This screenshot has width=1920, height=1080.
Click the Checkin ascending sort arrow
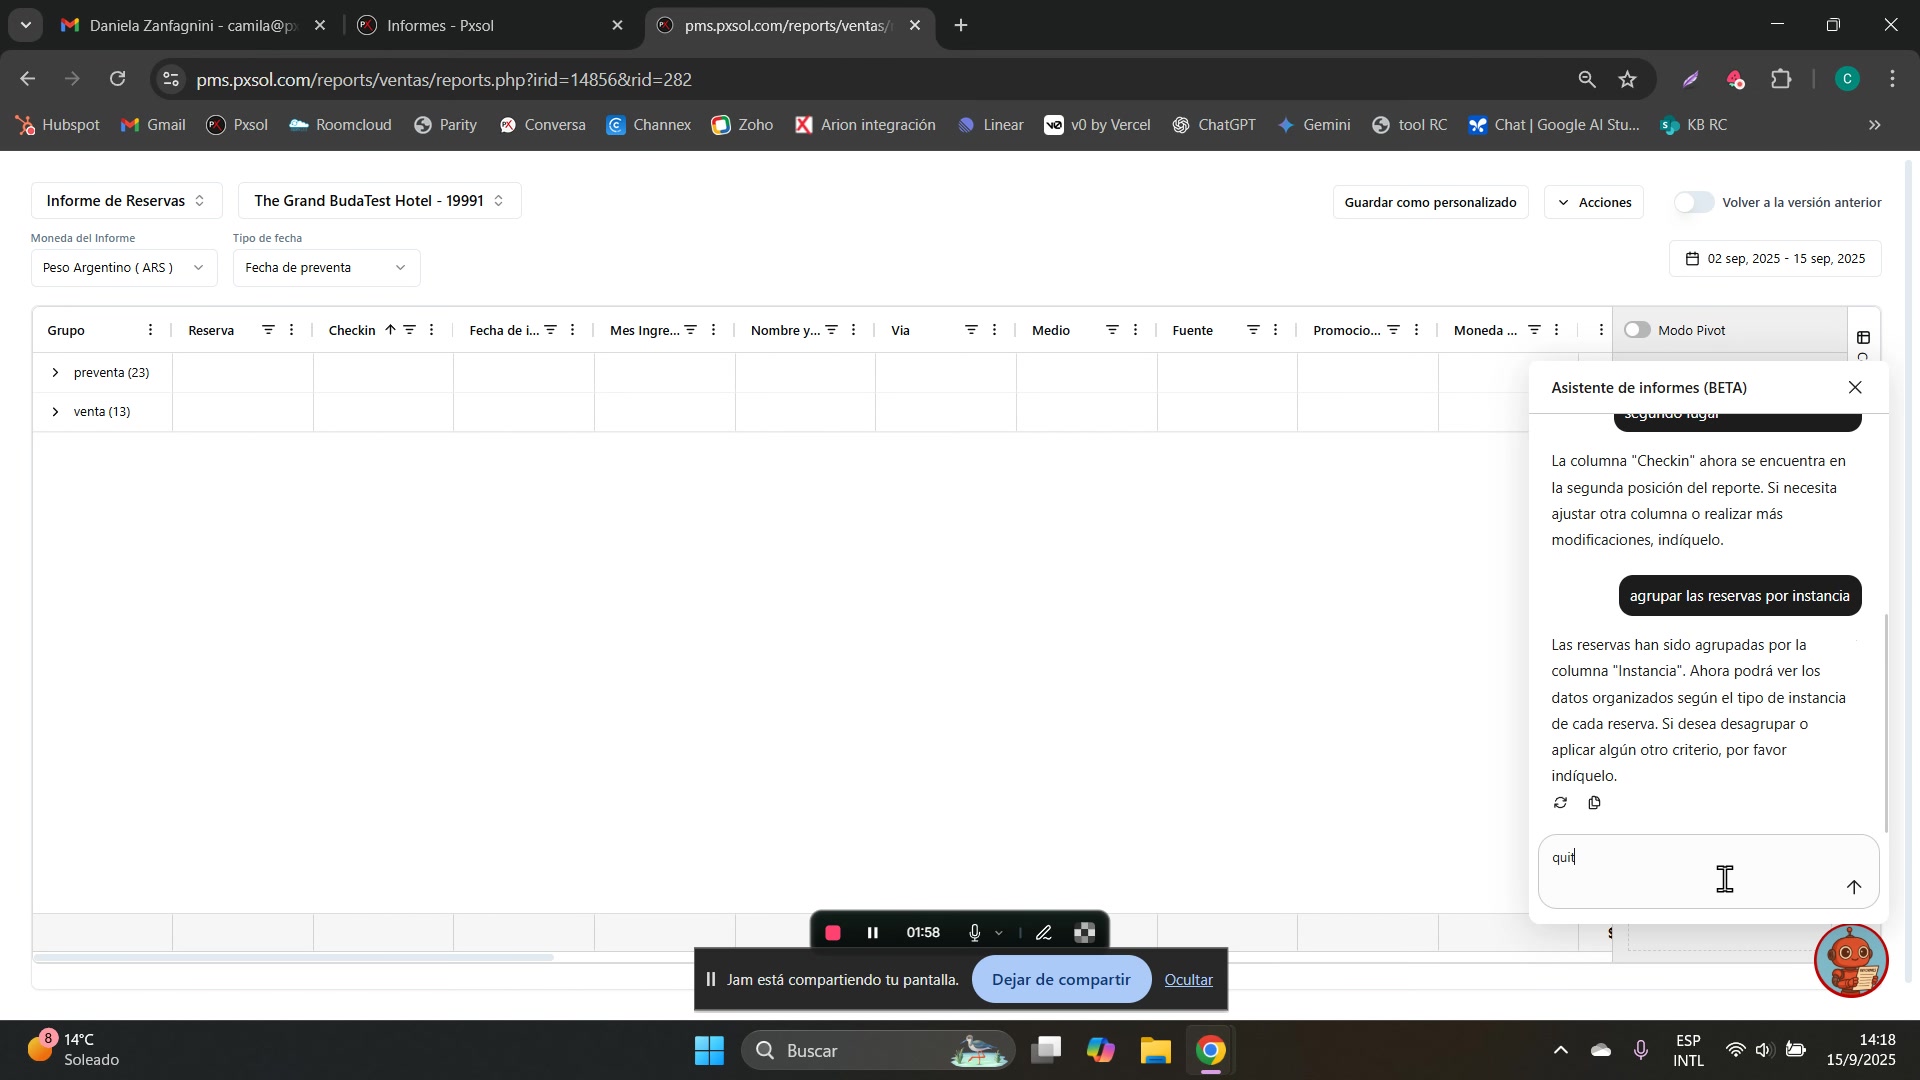[x=390, y=330]
